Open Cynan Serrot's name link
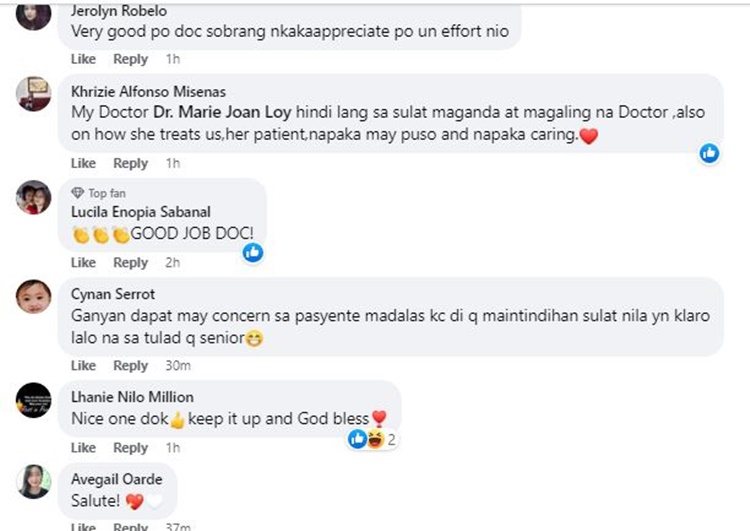 pyautogui.click(x=113, y=294)
